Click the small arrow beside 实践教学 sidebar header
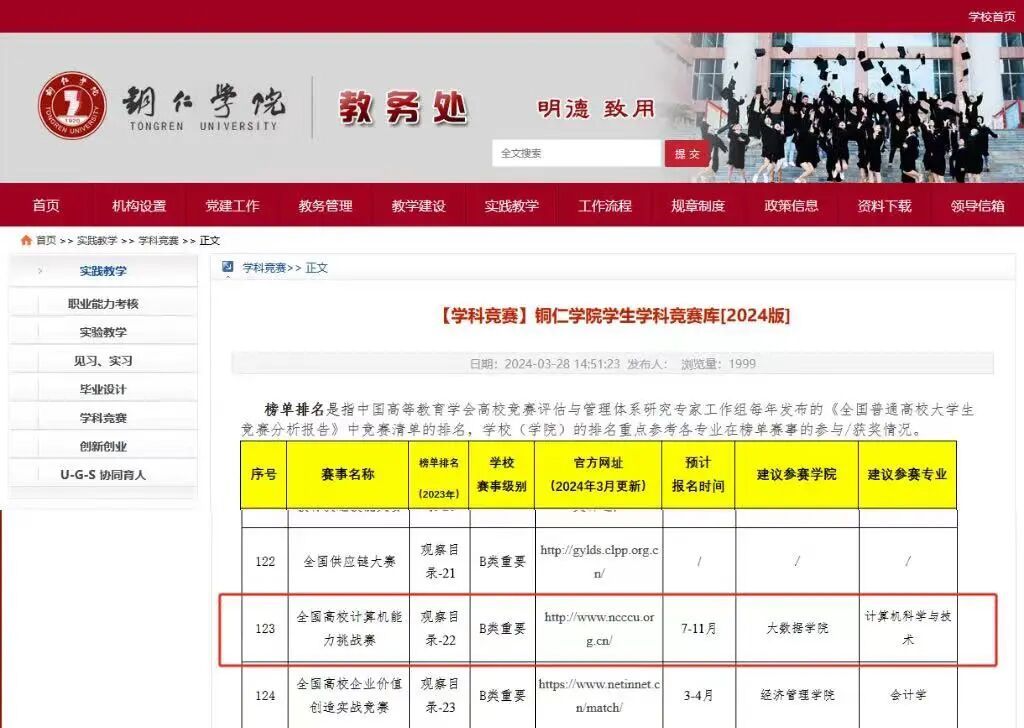This screenshot has height=728, width=1024. pyautogui.click(x=40, y=270)
